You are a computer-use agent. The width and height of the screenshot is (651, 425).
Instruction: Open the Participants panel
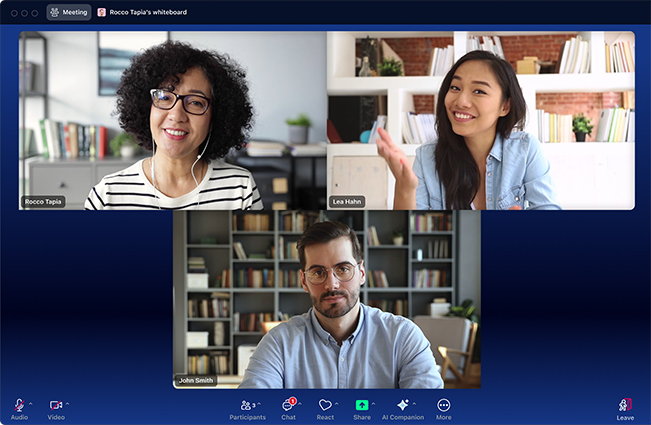pyautogui.click(x=245, y=405)
